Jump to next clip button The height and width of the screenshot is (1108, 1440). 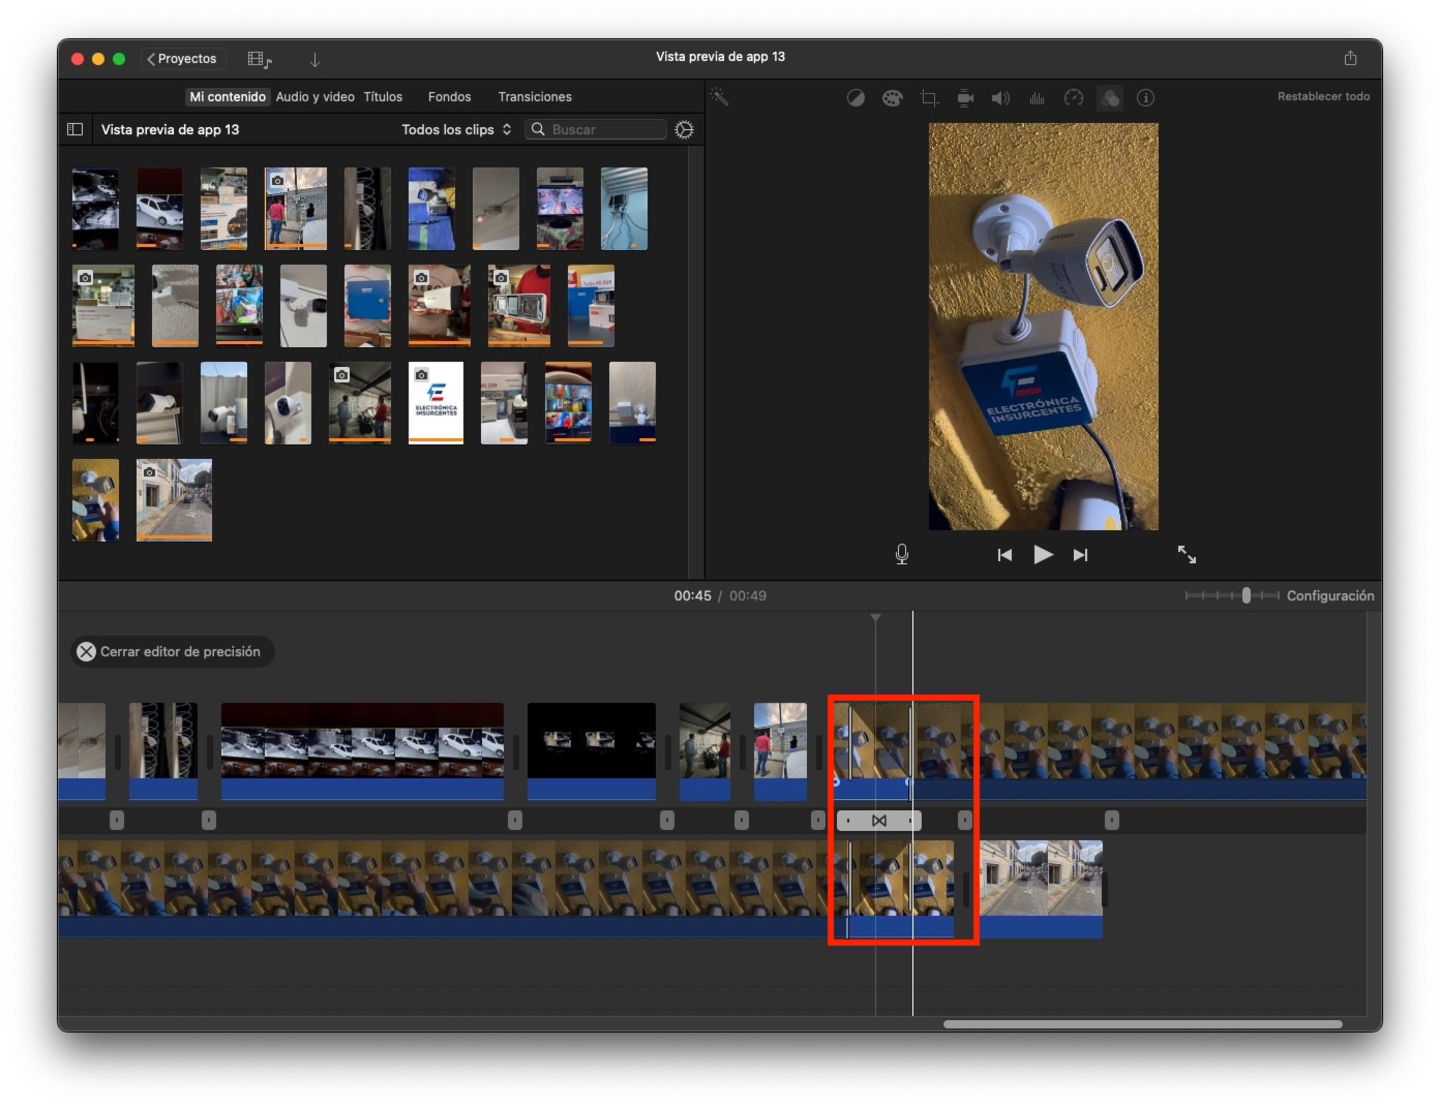tap(1080, 555)
